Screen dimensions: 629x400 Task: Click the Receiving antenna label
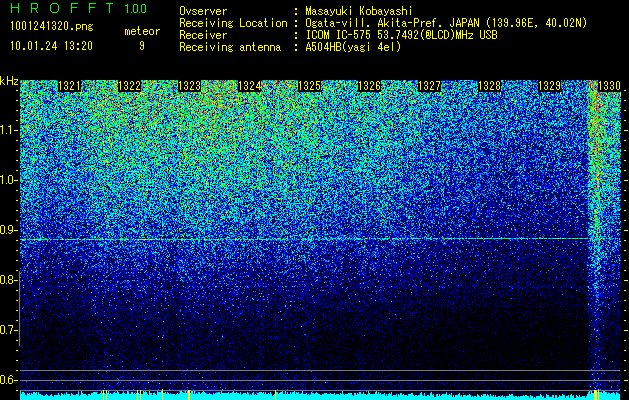[230, 47]
